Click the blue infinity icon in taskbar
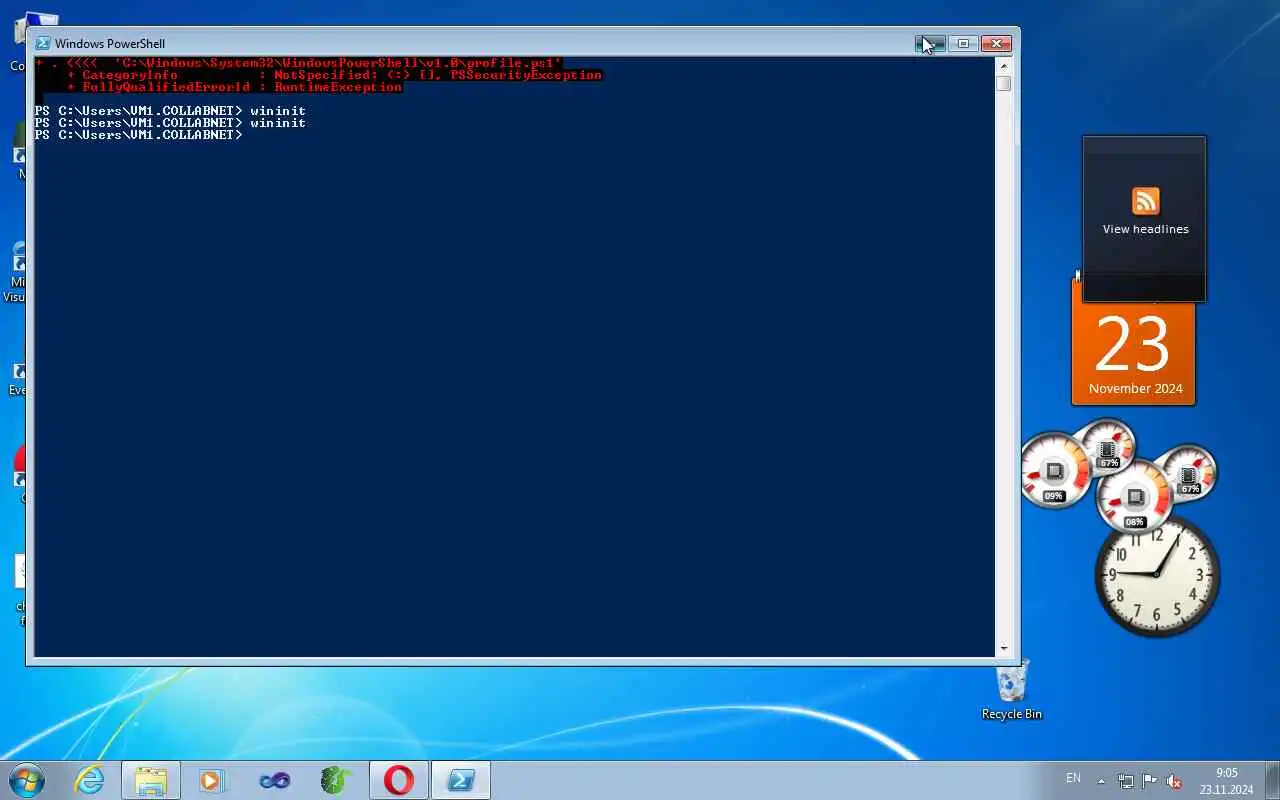The image size is (1280, 800). pos(274,780)
